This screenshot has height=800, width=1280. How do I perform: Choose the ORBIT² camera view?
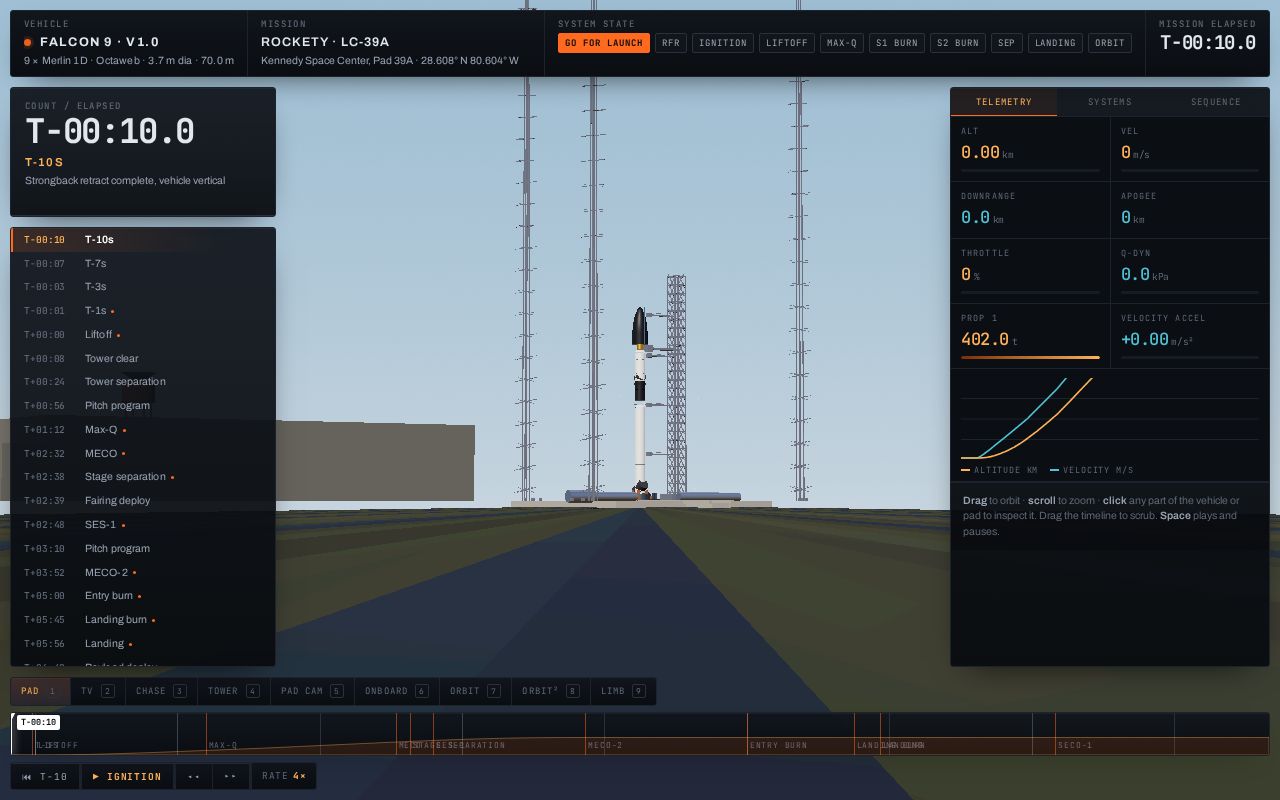point(551,691)
